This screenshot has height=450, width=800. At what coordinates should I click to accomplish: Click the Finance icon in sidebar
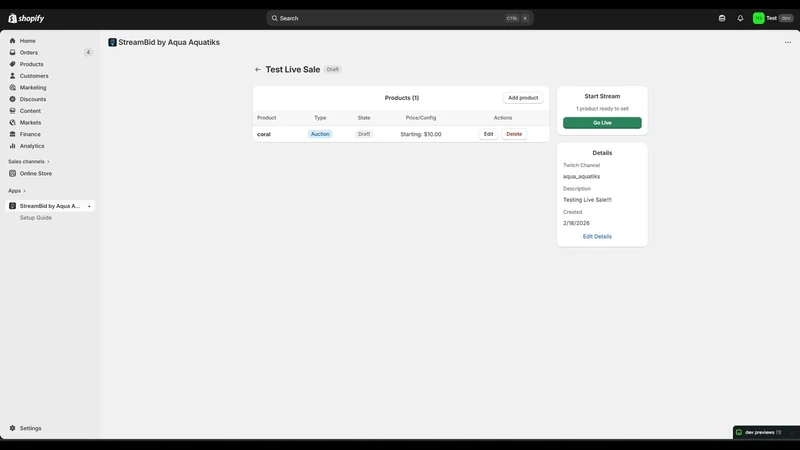(13, 134)
